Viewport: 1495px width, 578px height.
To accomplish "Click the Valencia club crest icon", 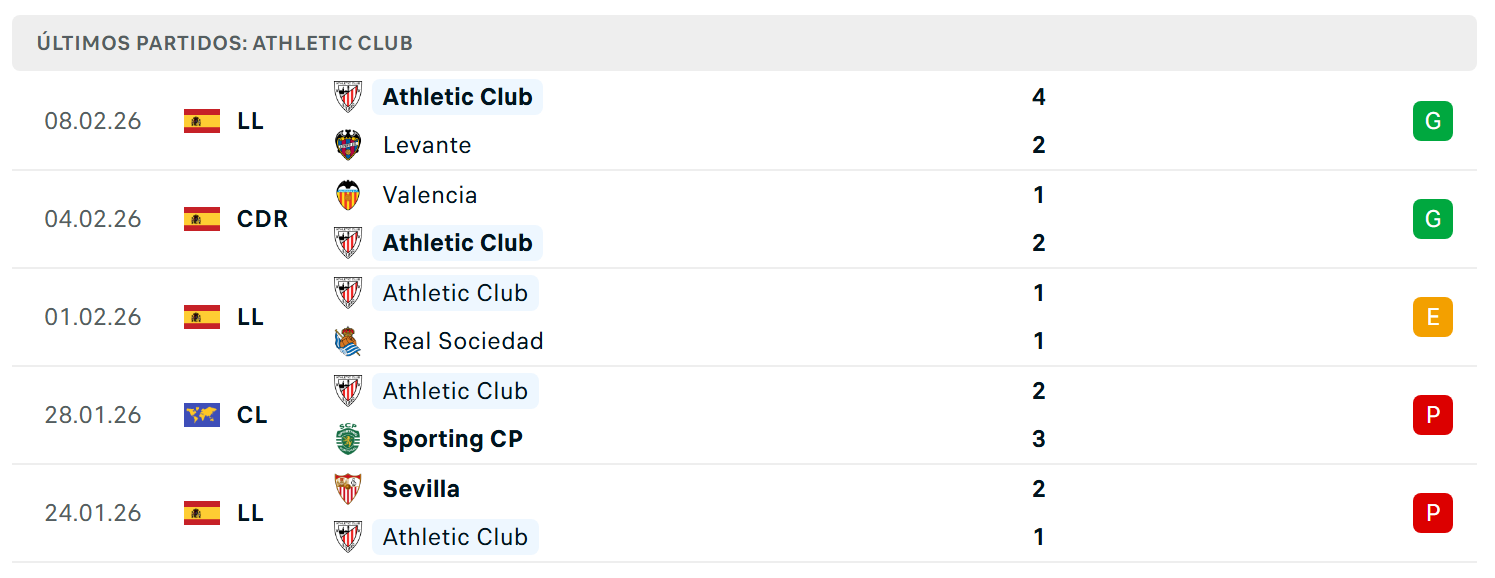I will [x=348, y=195].
